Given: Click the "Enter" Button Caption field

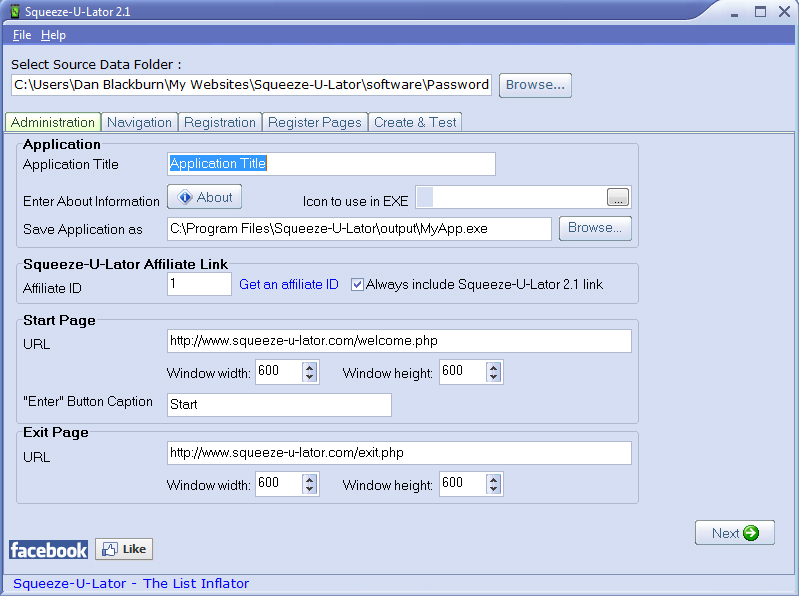Looking at the screenshot, I should pyautogui.click(x=279, y=405).
